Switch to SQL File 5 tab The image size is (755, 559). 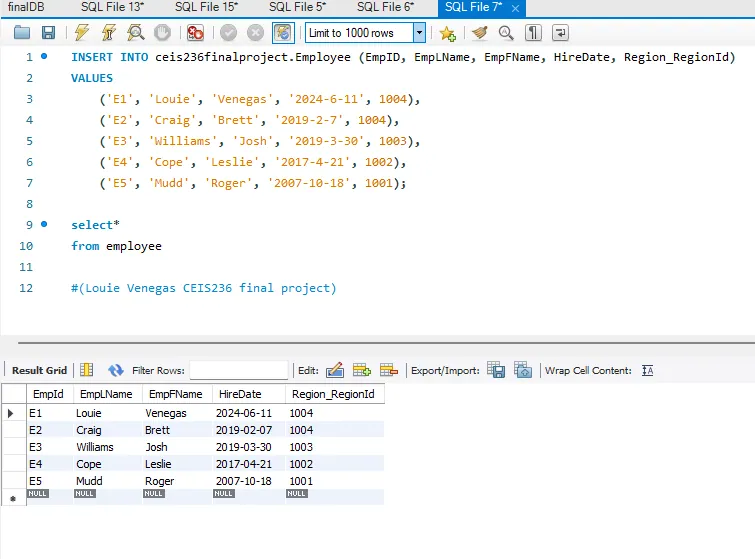point(297,7)
